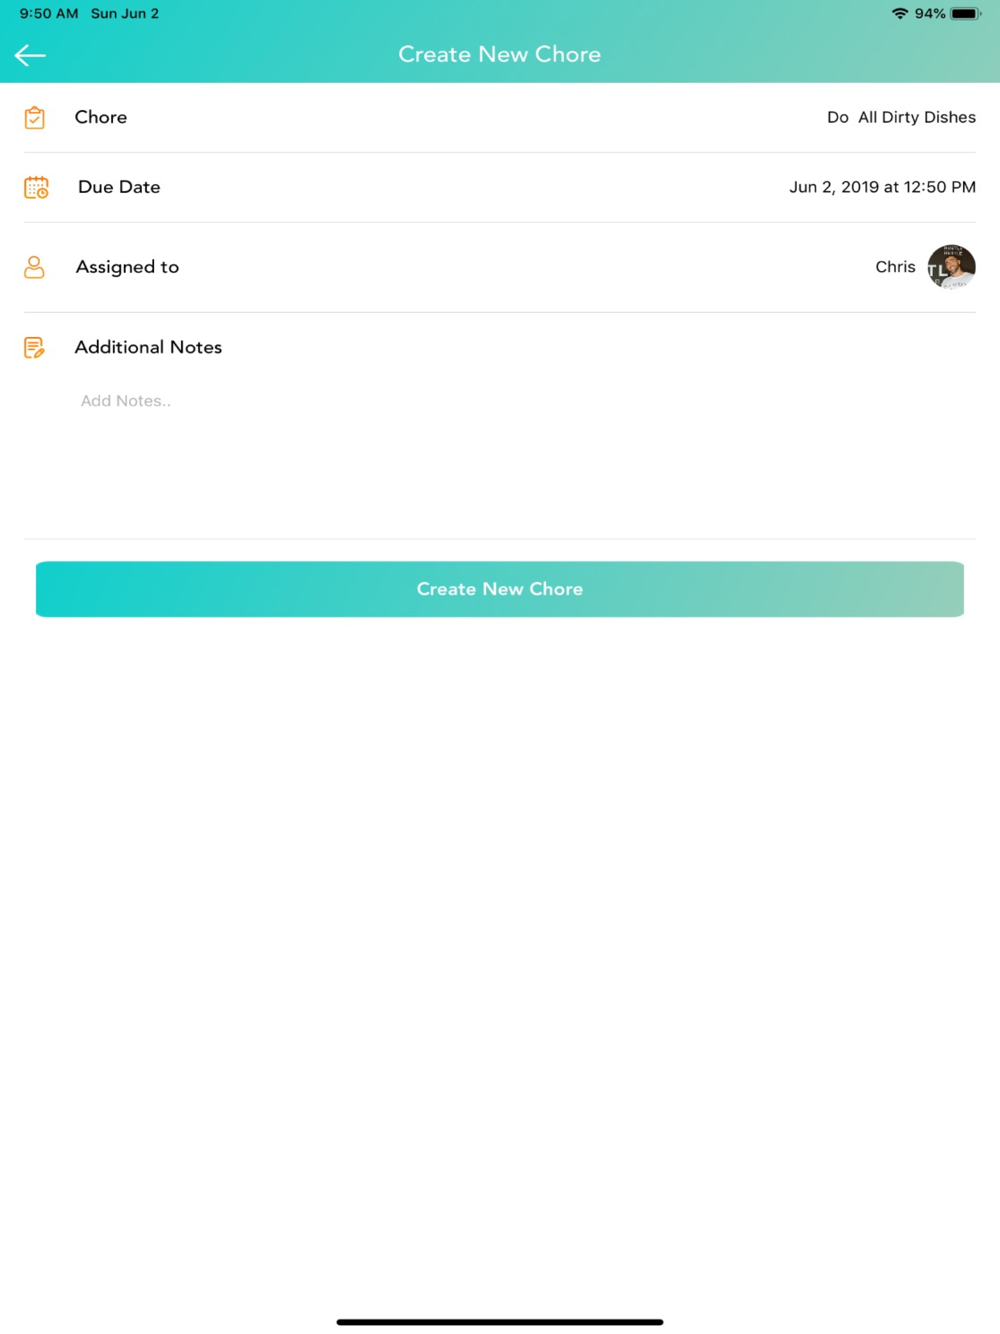Change assignee name Chris
1000x1334 pixels.
coord(895,267)
